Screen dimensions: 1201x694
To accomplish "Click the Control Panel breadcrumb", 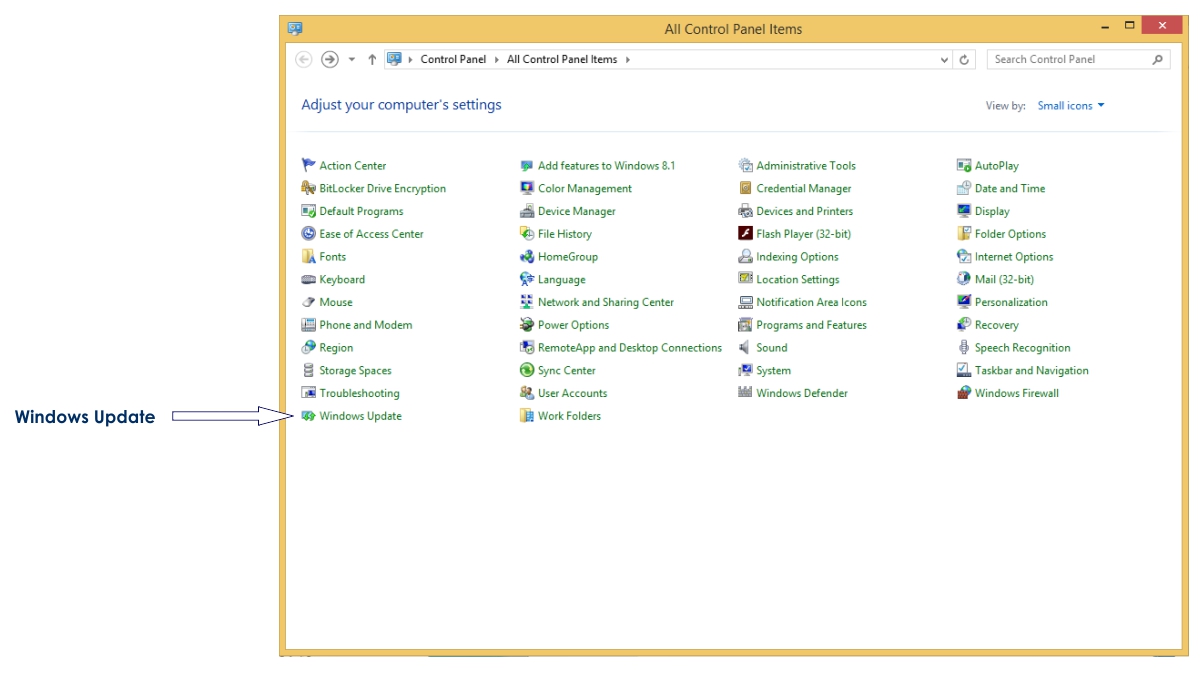I will pos(453,60).
